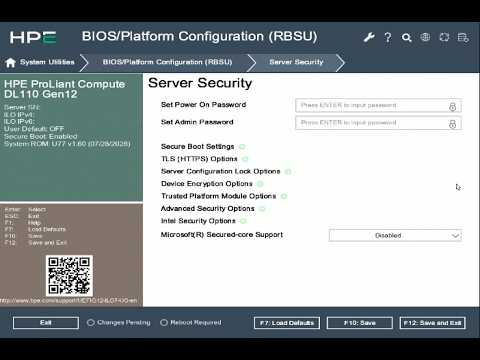Click the Set Admin Password field
The width and height of the screenshot is (480, 360).
tap(378, 123)
